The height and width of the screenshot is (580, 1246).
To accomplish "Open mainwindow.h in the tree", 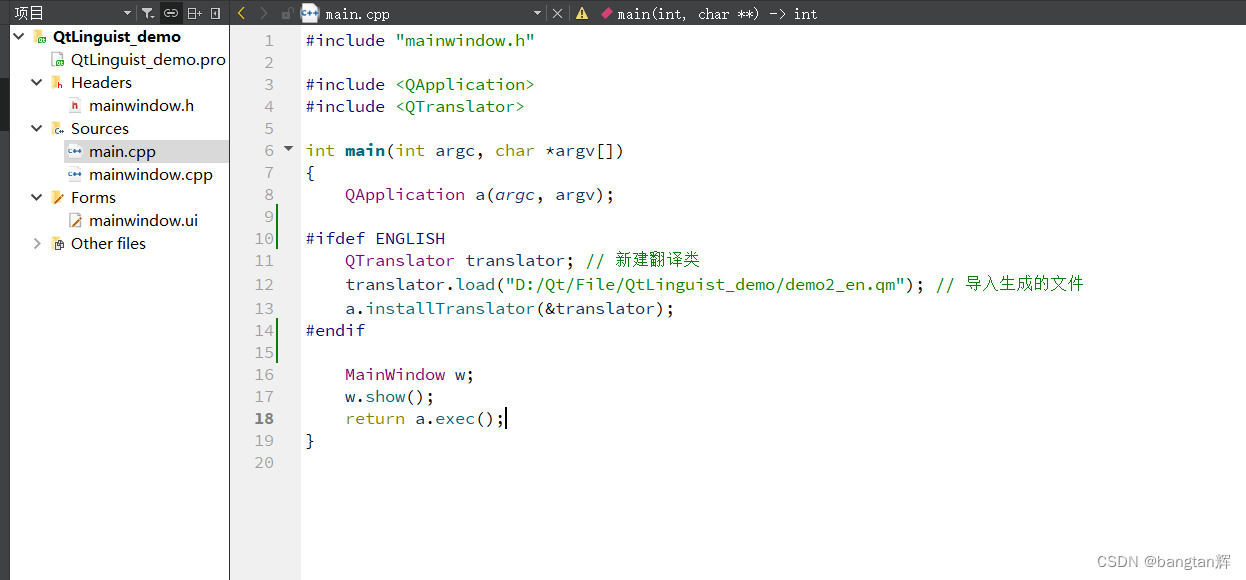I will click(x=141, y=105).
